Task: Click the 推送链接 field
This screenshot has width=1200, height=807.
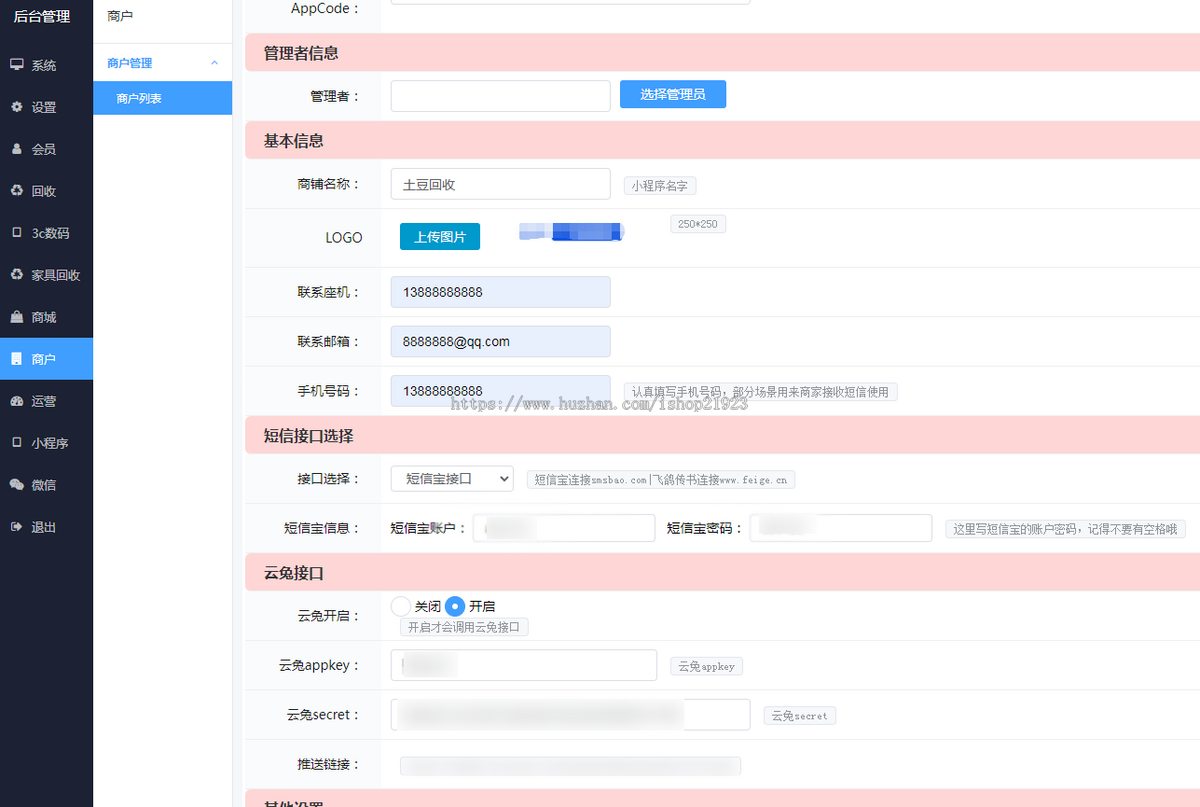Action: click(570, 765)
